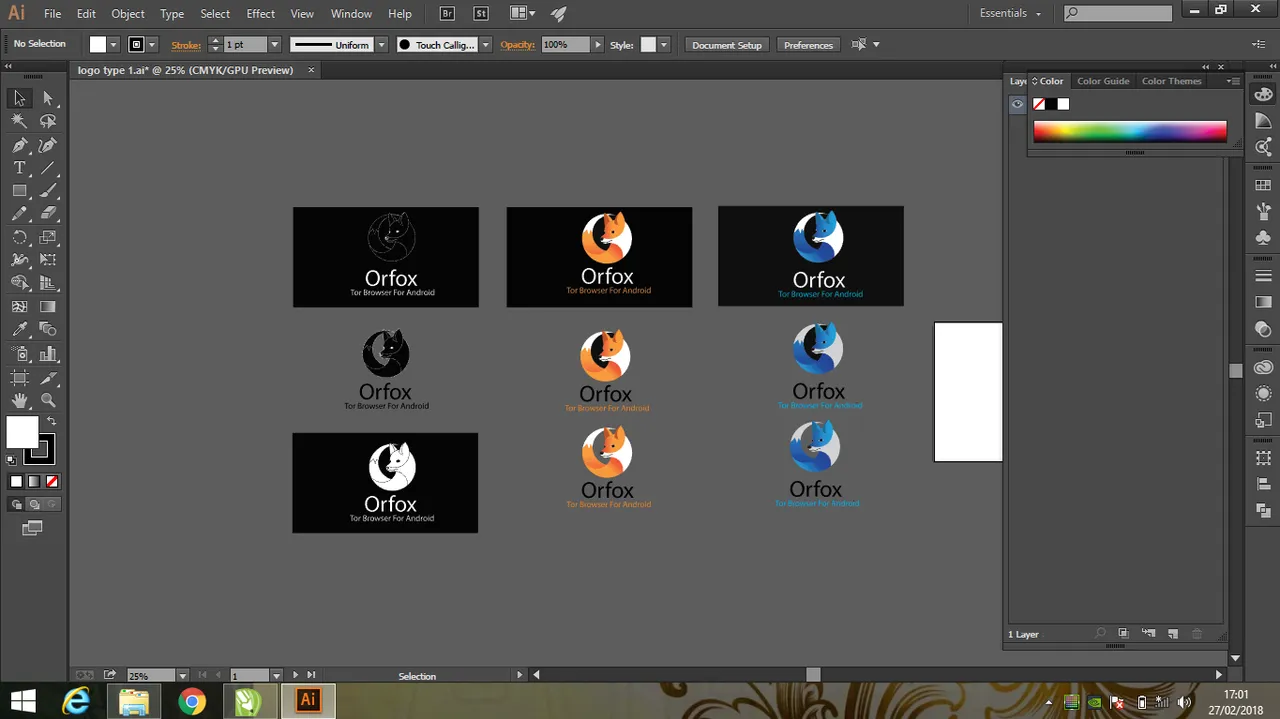The image size is (1280, 719).
Task: Enable Draw Normal mode
Action: point(16,505)
